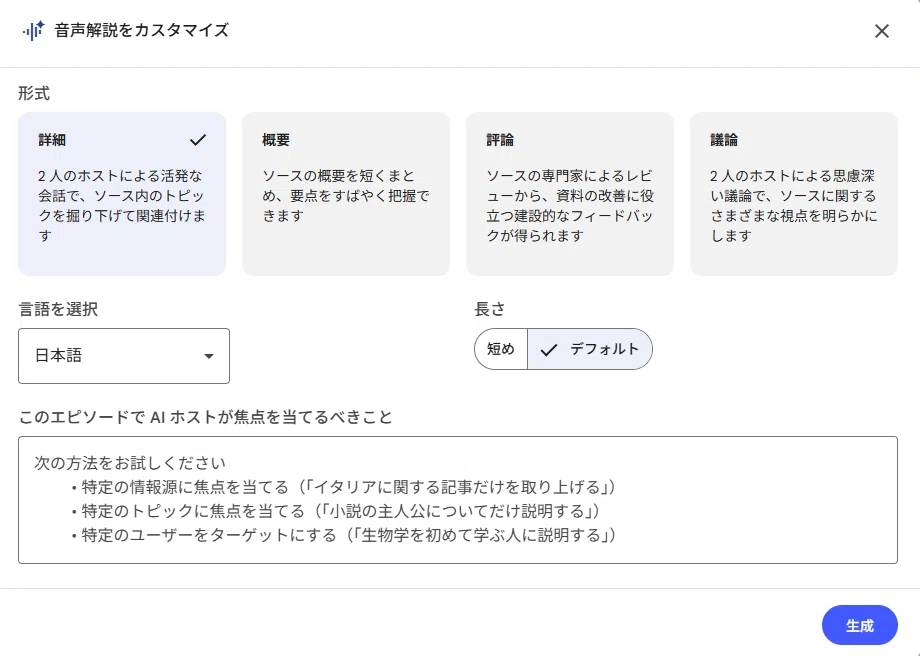Set length to デフォルト

click(590, 349)
